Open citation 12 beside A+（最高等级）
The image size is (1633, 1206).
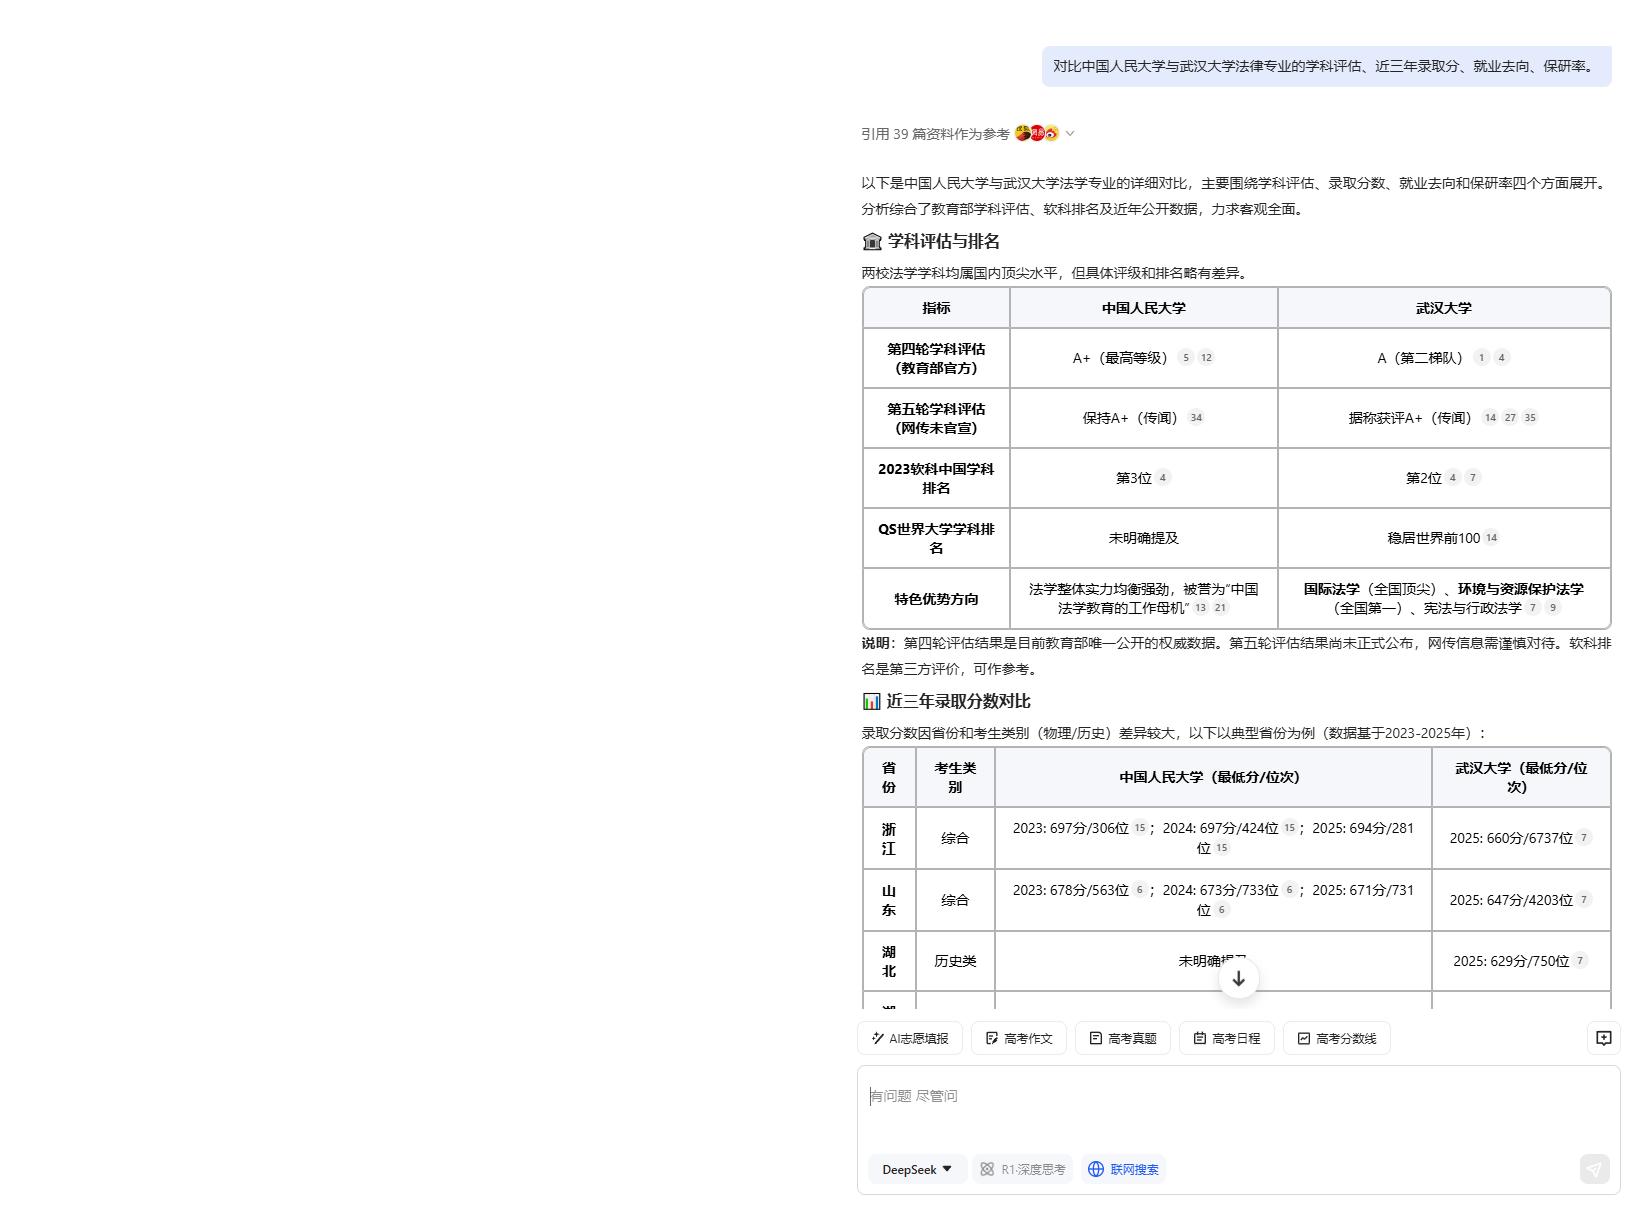[1207, 358]
